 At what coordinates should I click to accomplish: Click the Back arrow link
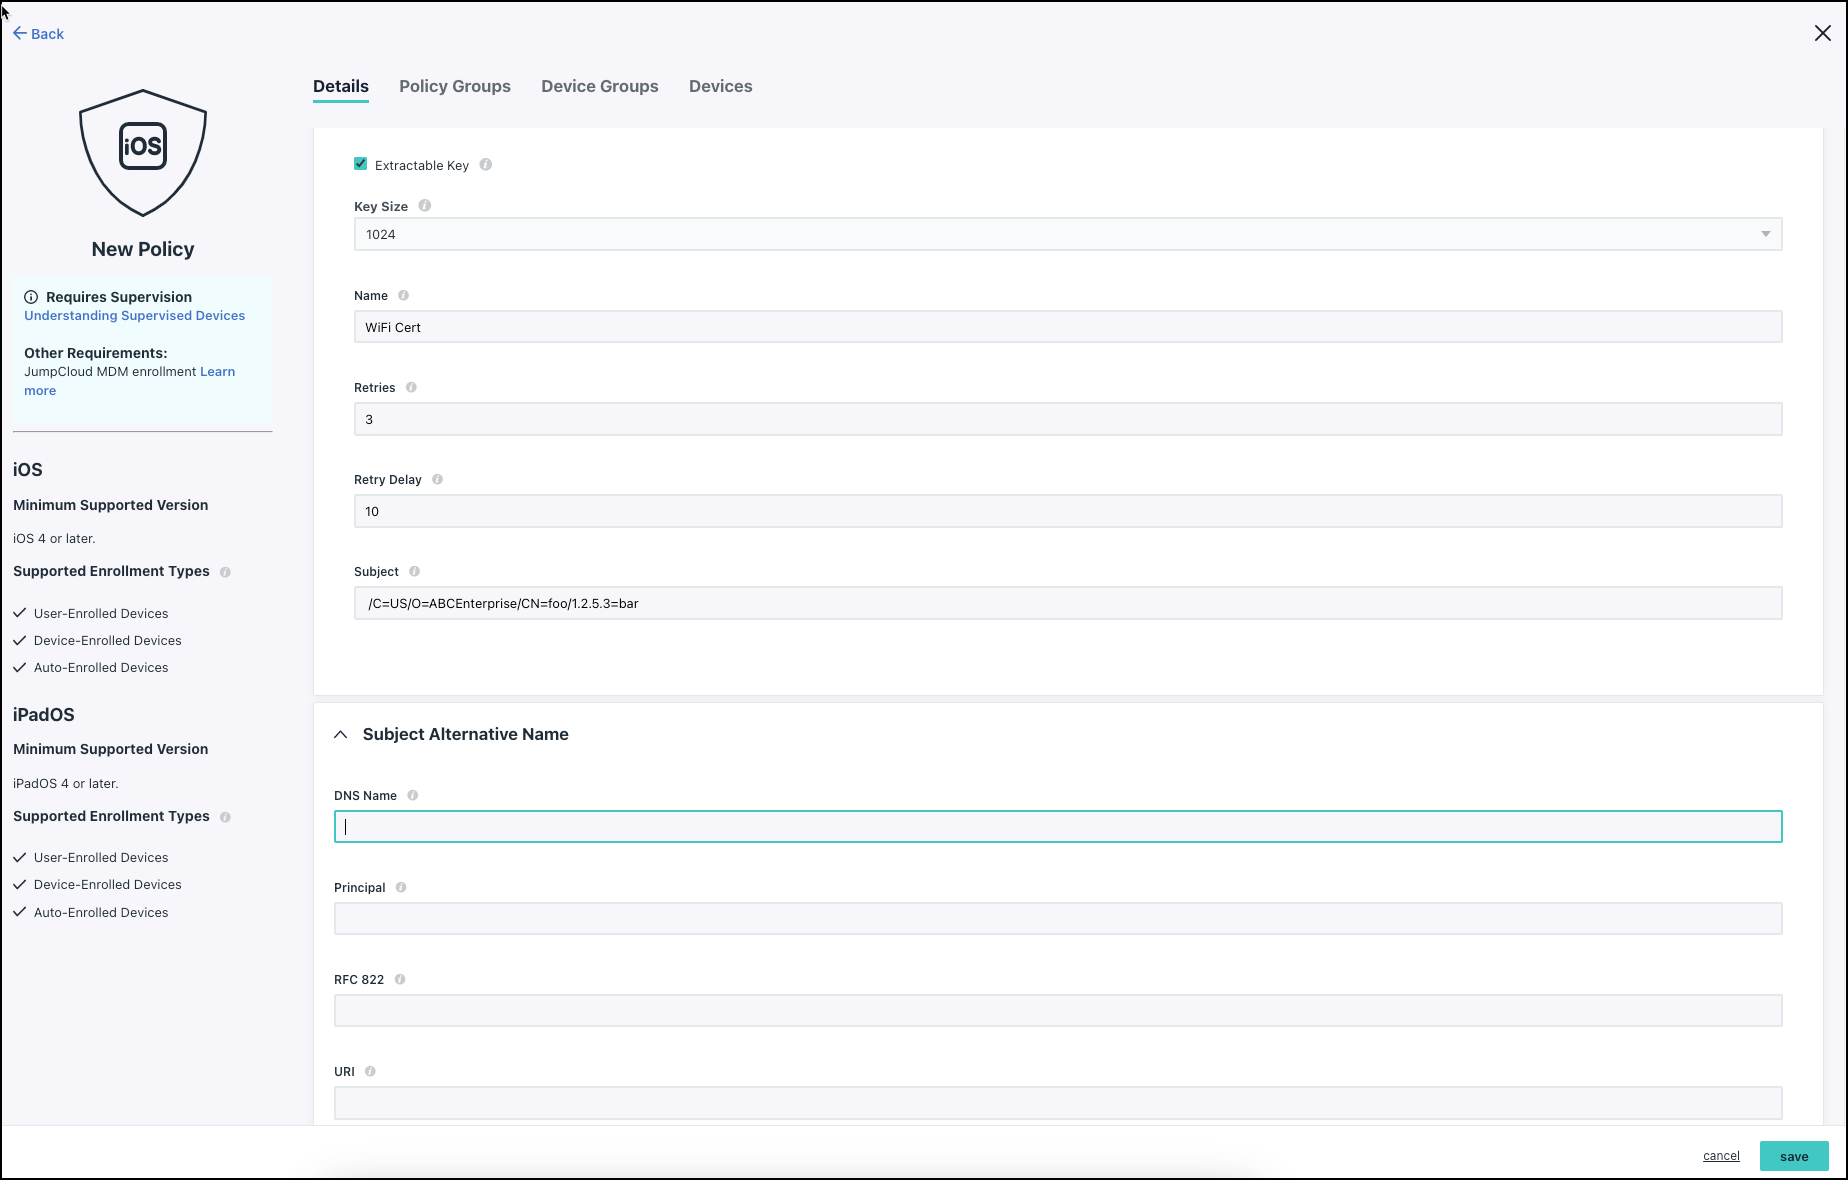(38, 34)
